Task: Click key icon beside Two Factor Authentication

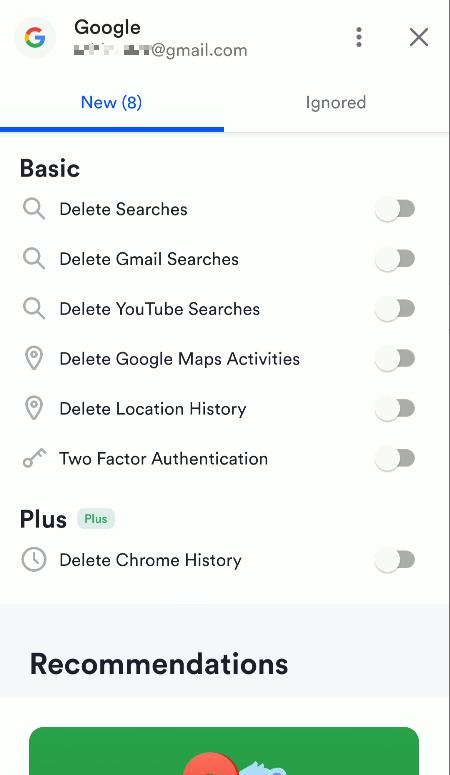Action: pyautogui.click(x=34, y=458)
